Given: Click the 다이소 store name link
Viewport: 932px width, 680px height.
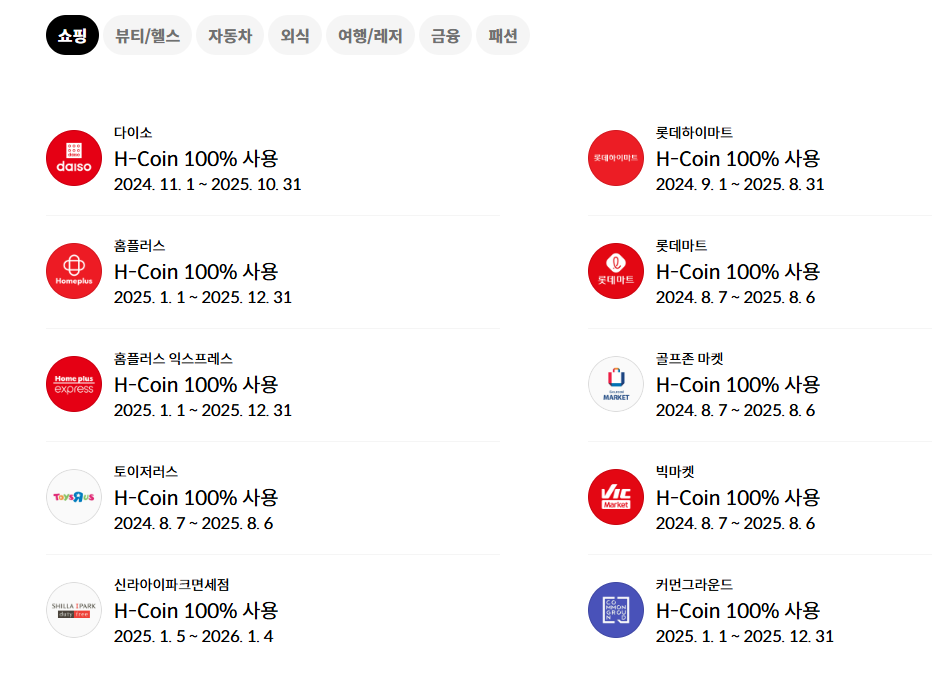Looking at the screenshot, I should click(133, 133).
